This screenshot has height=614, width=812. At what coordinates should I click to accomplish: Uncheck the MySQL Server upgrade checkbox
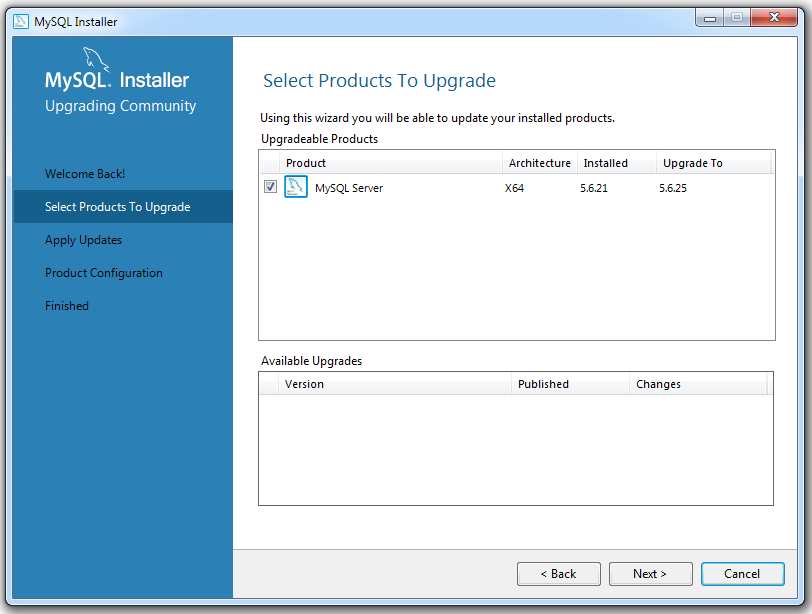[x=270, y=187]
